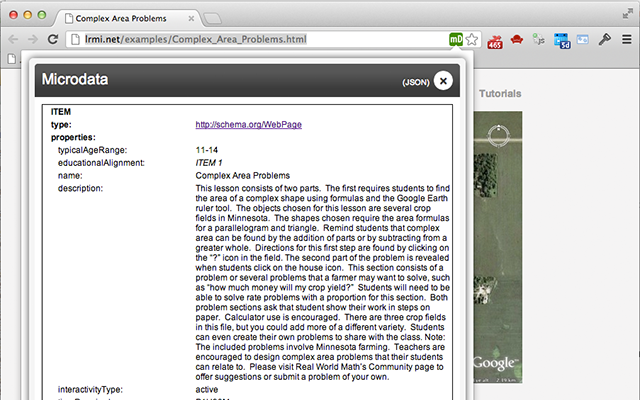
Task: Open a new browser tab
Action: (212, 18)
